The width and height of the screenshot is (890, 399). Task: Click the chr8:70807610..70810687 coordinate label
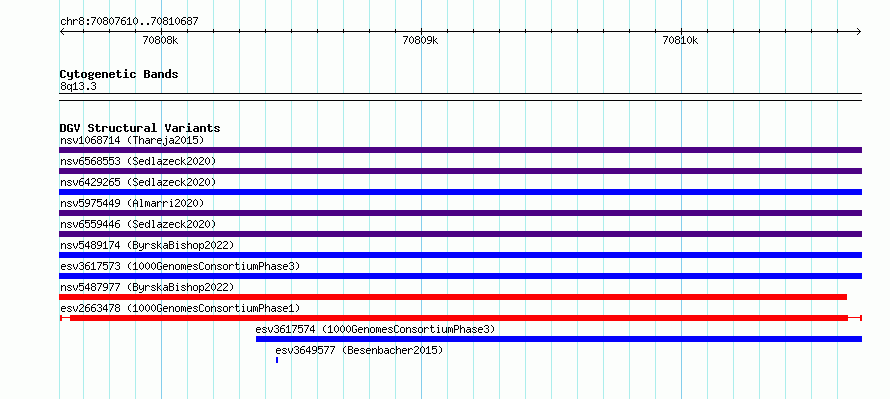(129, 22)
